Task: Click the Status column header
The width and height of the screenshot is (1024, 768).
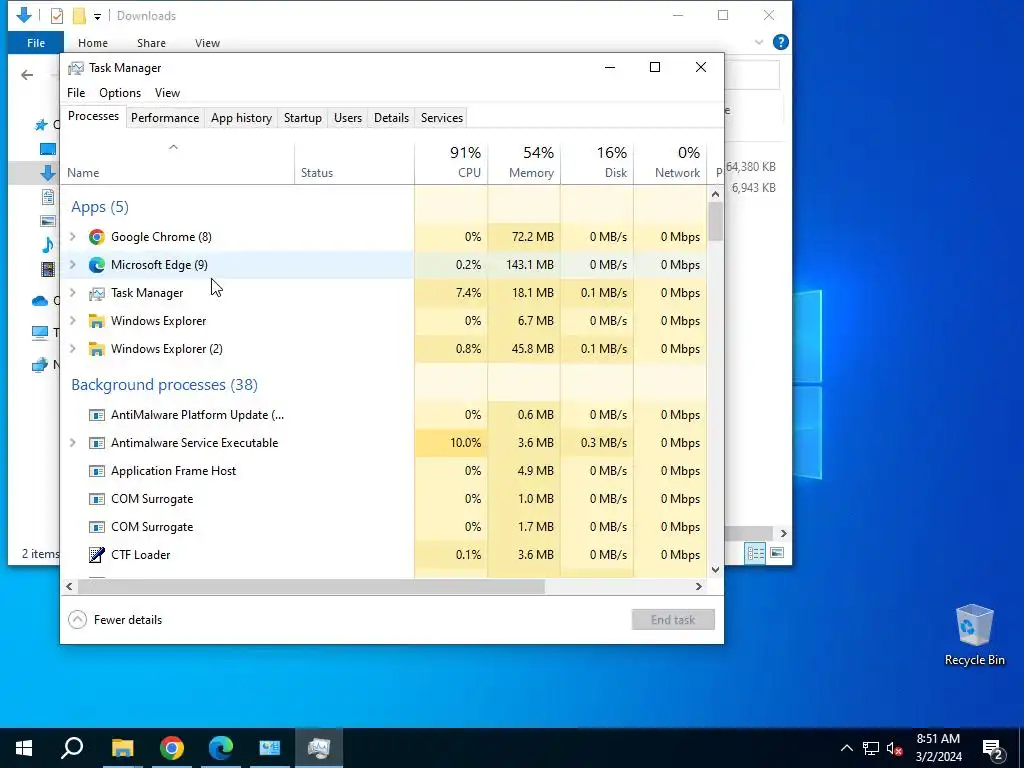Action: click(355, 162)
